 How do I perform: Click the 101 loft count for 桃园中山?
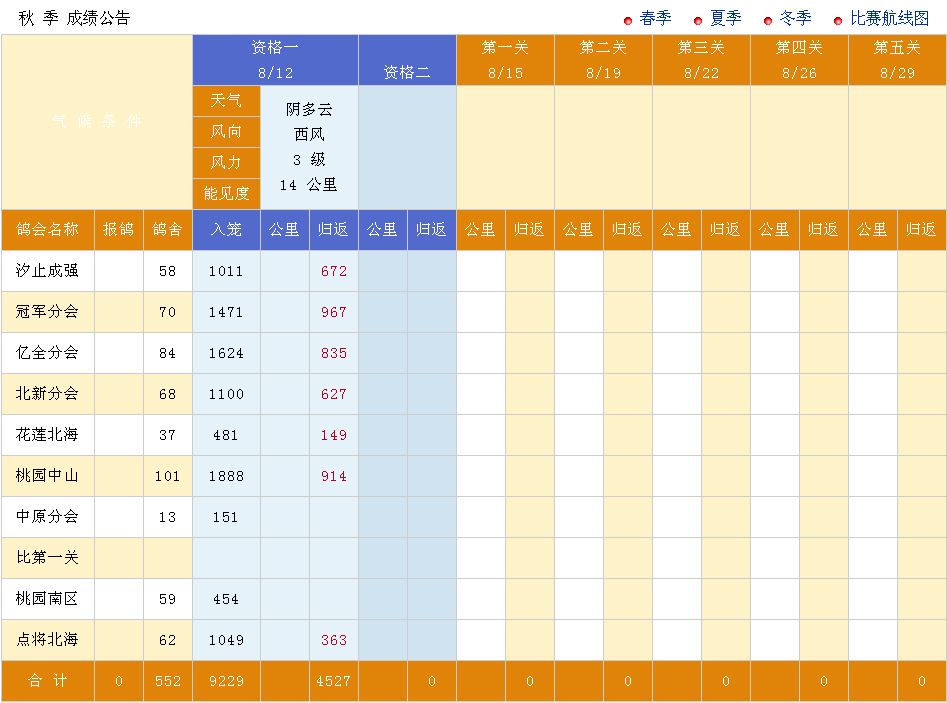click(x=168, y=477)
